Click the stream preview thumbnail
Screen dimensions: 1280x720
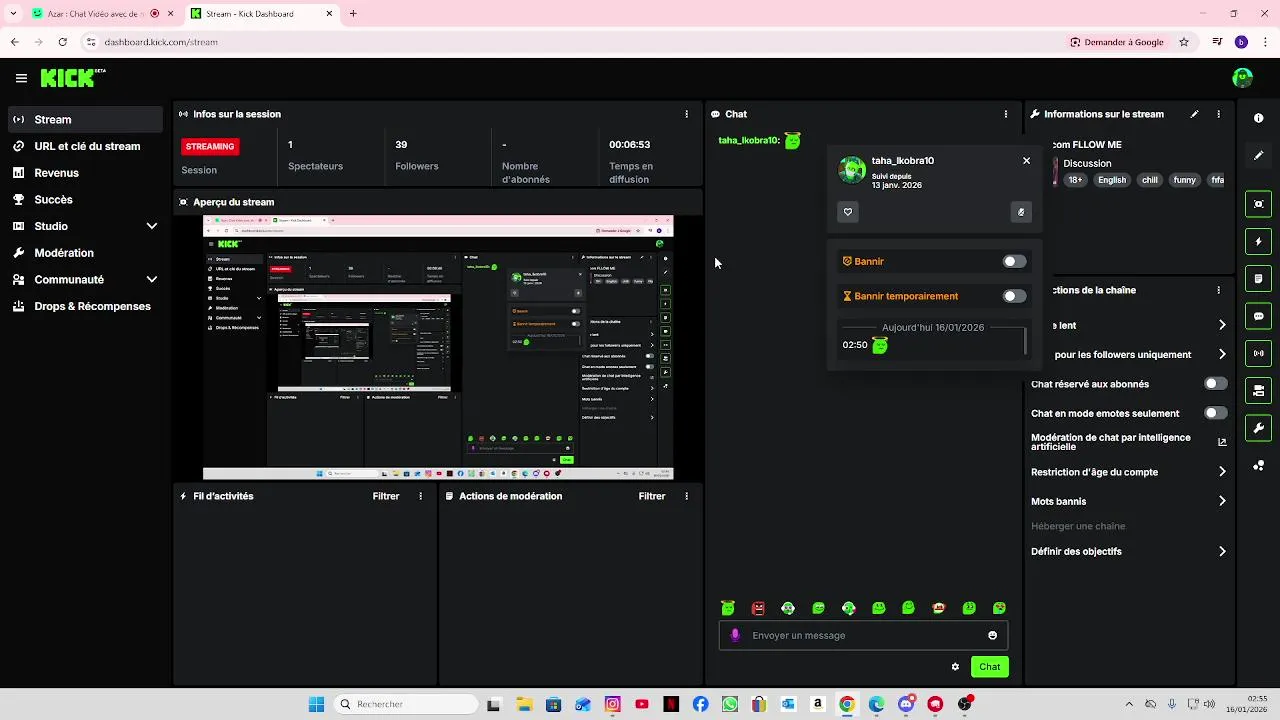pos(438,347)
